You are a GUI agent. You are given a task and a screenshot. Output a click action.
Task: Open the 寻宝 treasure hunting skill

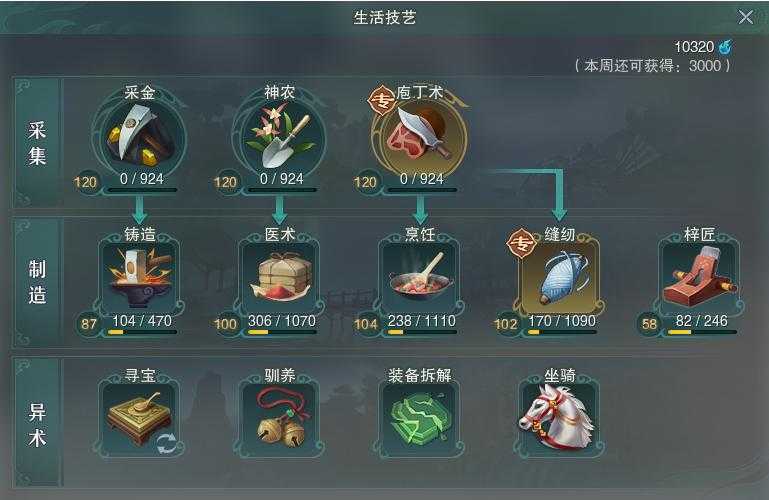[x=139, y=419]
